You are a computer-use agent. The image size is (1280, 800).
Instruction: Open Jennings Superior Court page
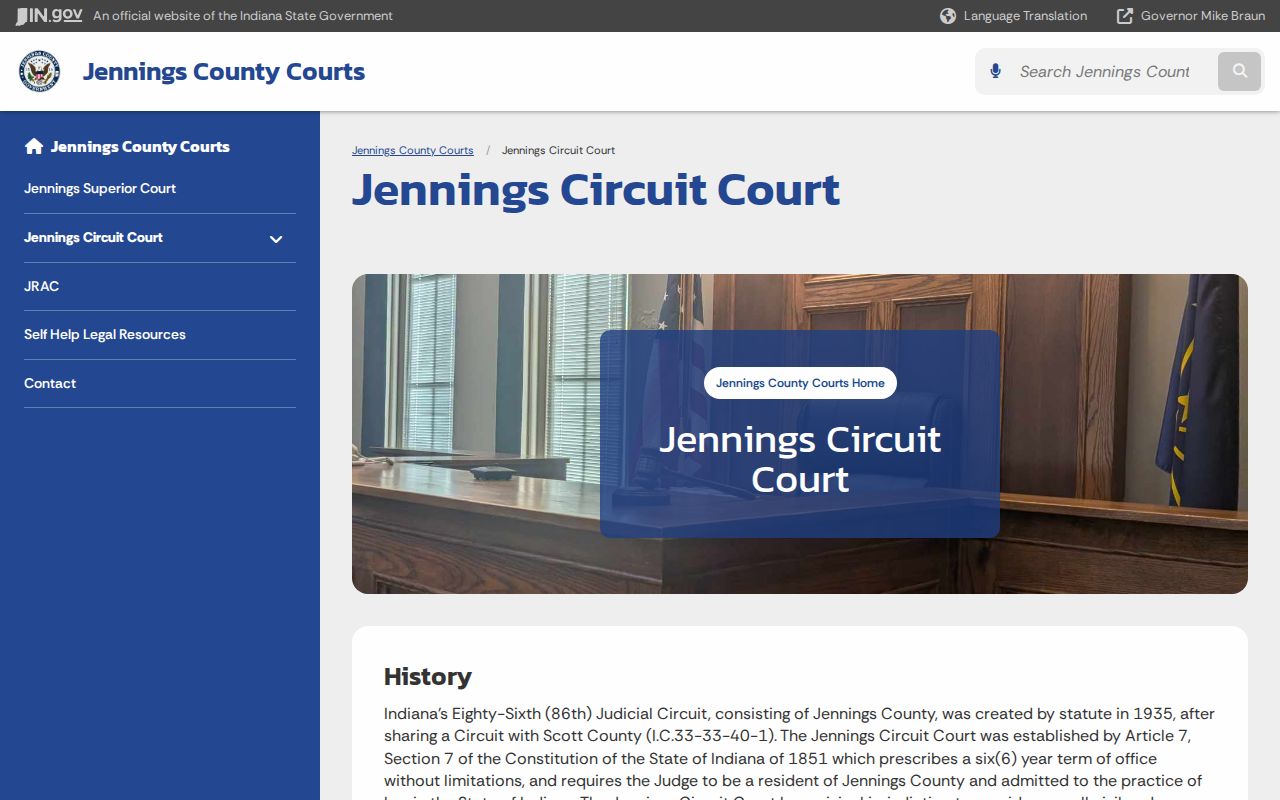click(x=100, y=188)
